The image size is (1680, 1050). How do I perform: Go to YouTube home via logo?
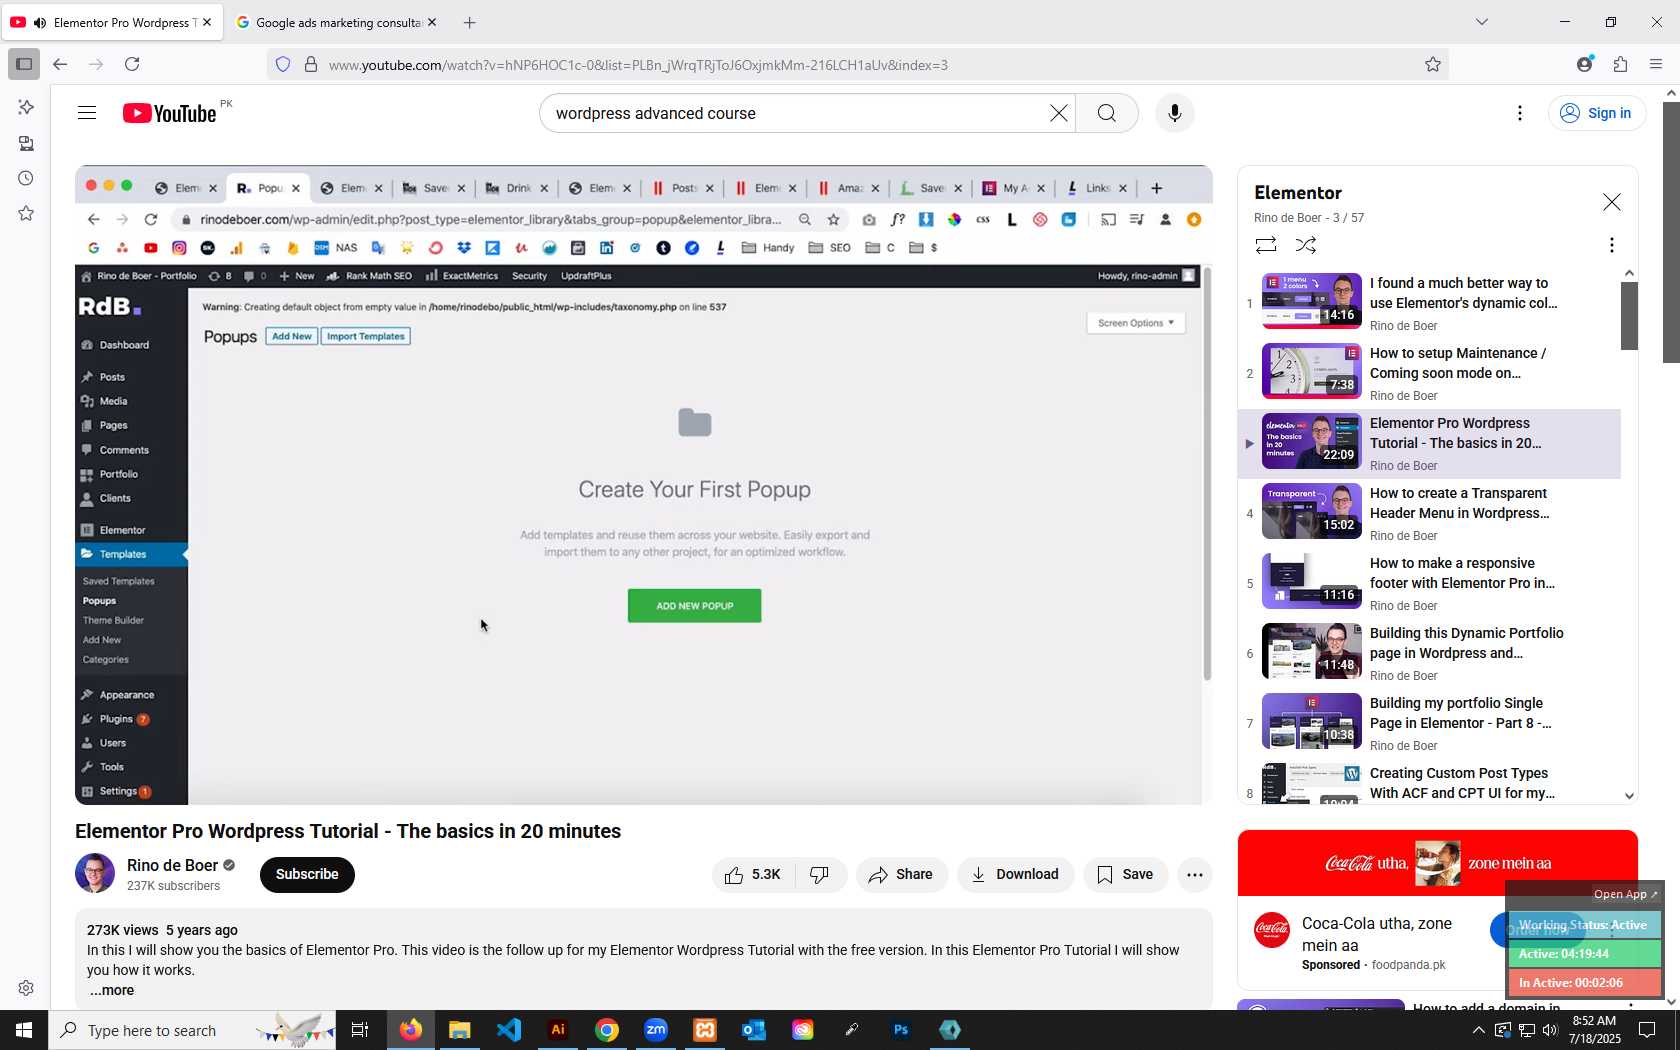pyautogui.click(x=170, y=113)
